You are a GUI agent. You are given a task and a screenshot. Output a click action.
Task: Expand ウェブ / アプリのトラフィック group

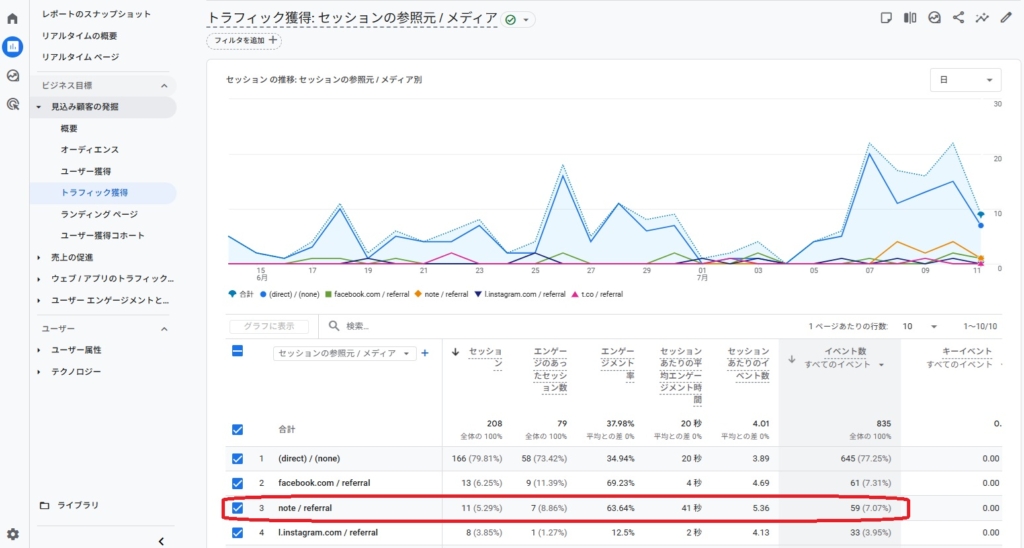pos(39,279)
